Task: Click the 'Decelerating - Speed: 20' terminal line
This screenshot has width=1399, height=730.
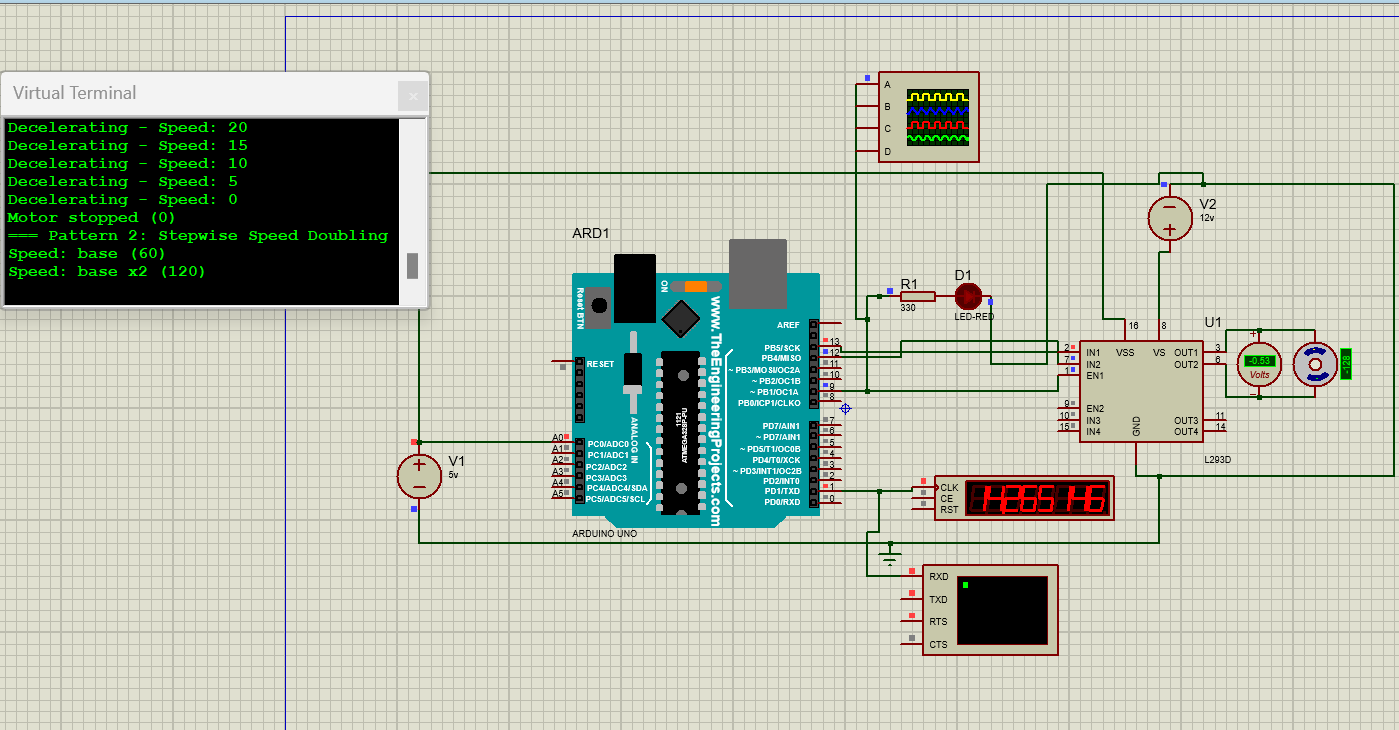Action: click(x=127, y=127)
